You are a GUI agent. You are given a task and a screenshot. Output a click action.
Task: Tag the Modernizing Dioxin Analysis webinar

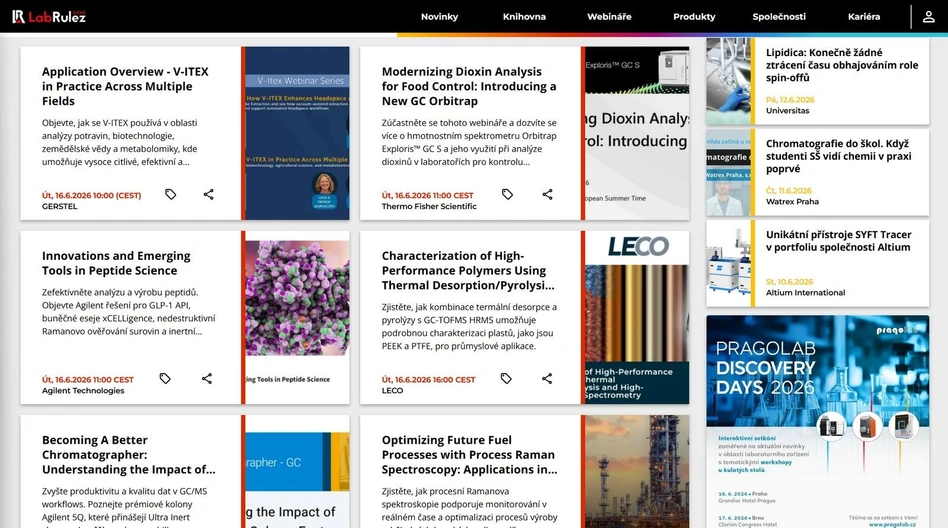507,194
